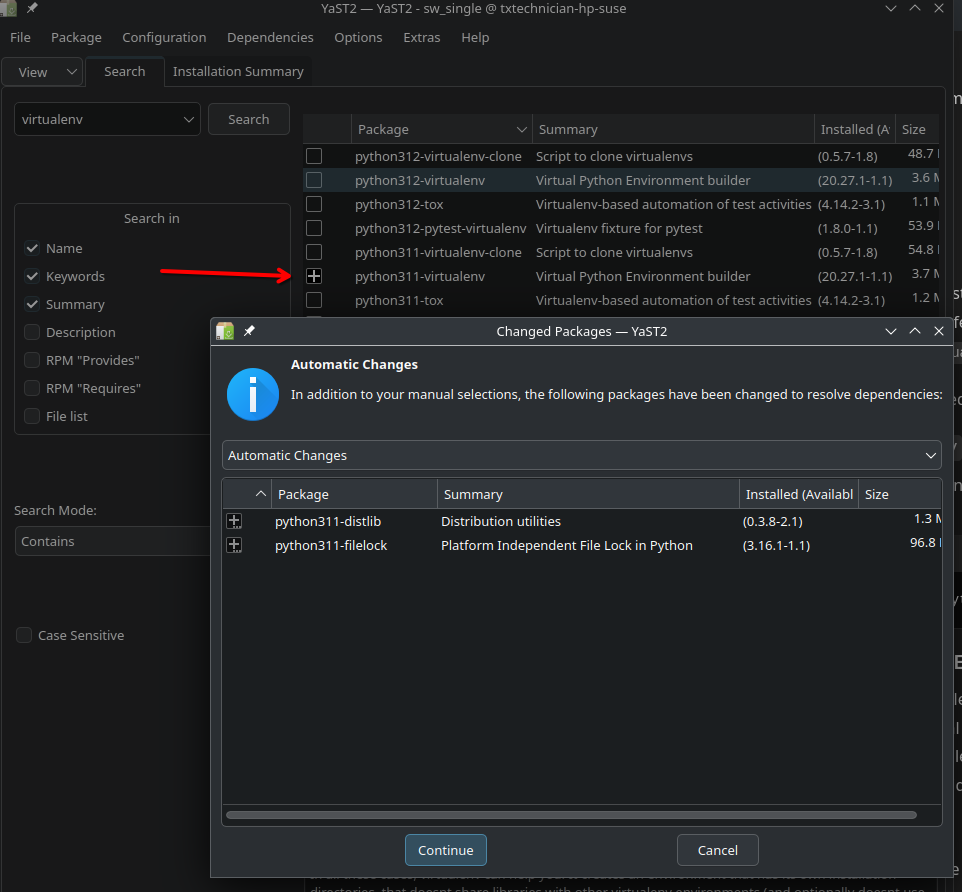Screen dimensions: 962x892
Task: Click the main list Size column header
Action: point(917,129)
